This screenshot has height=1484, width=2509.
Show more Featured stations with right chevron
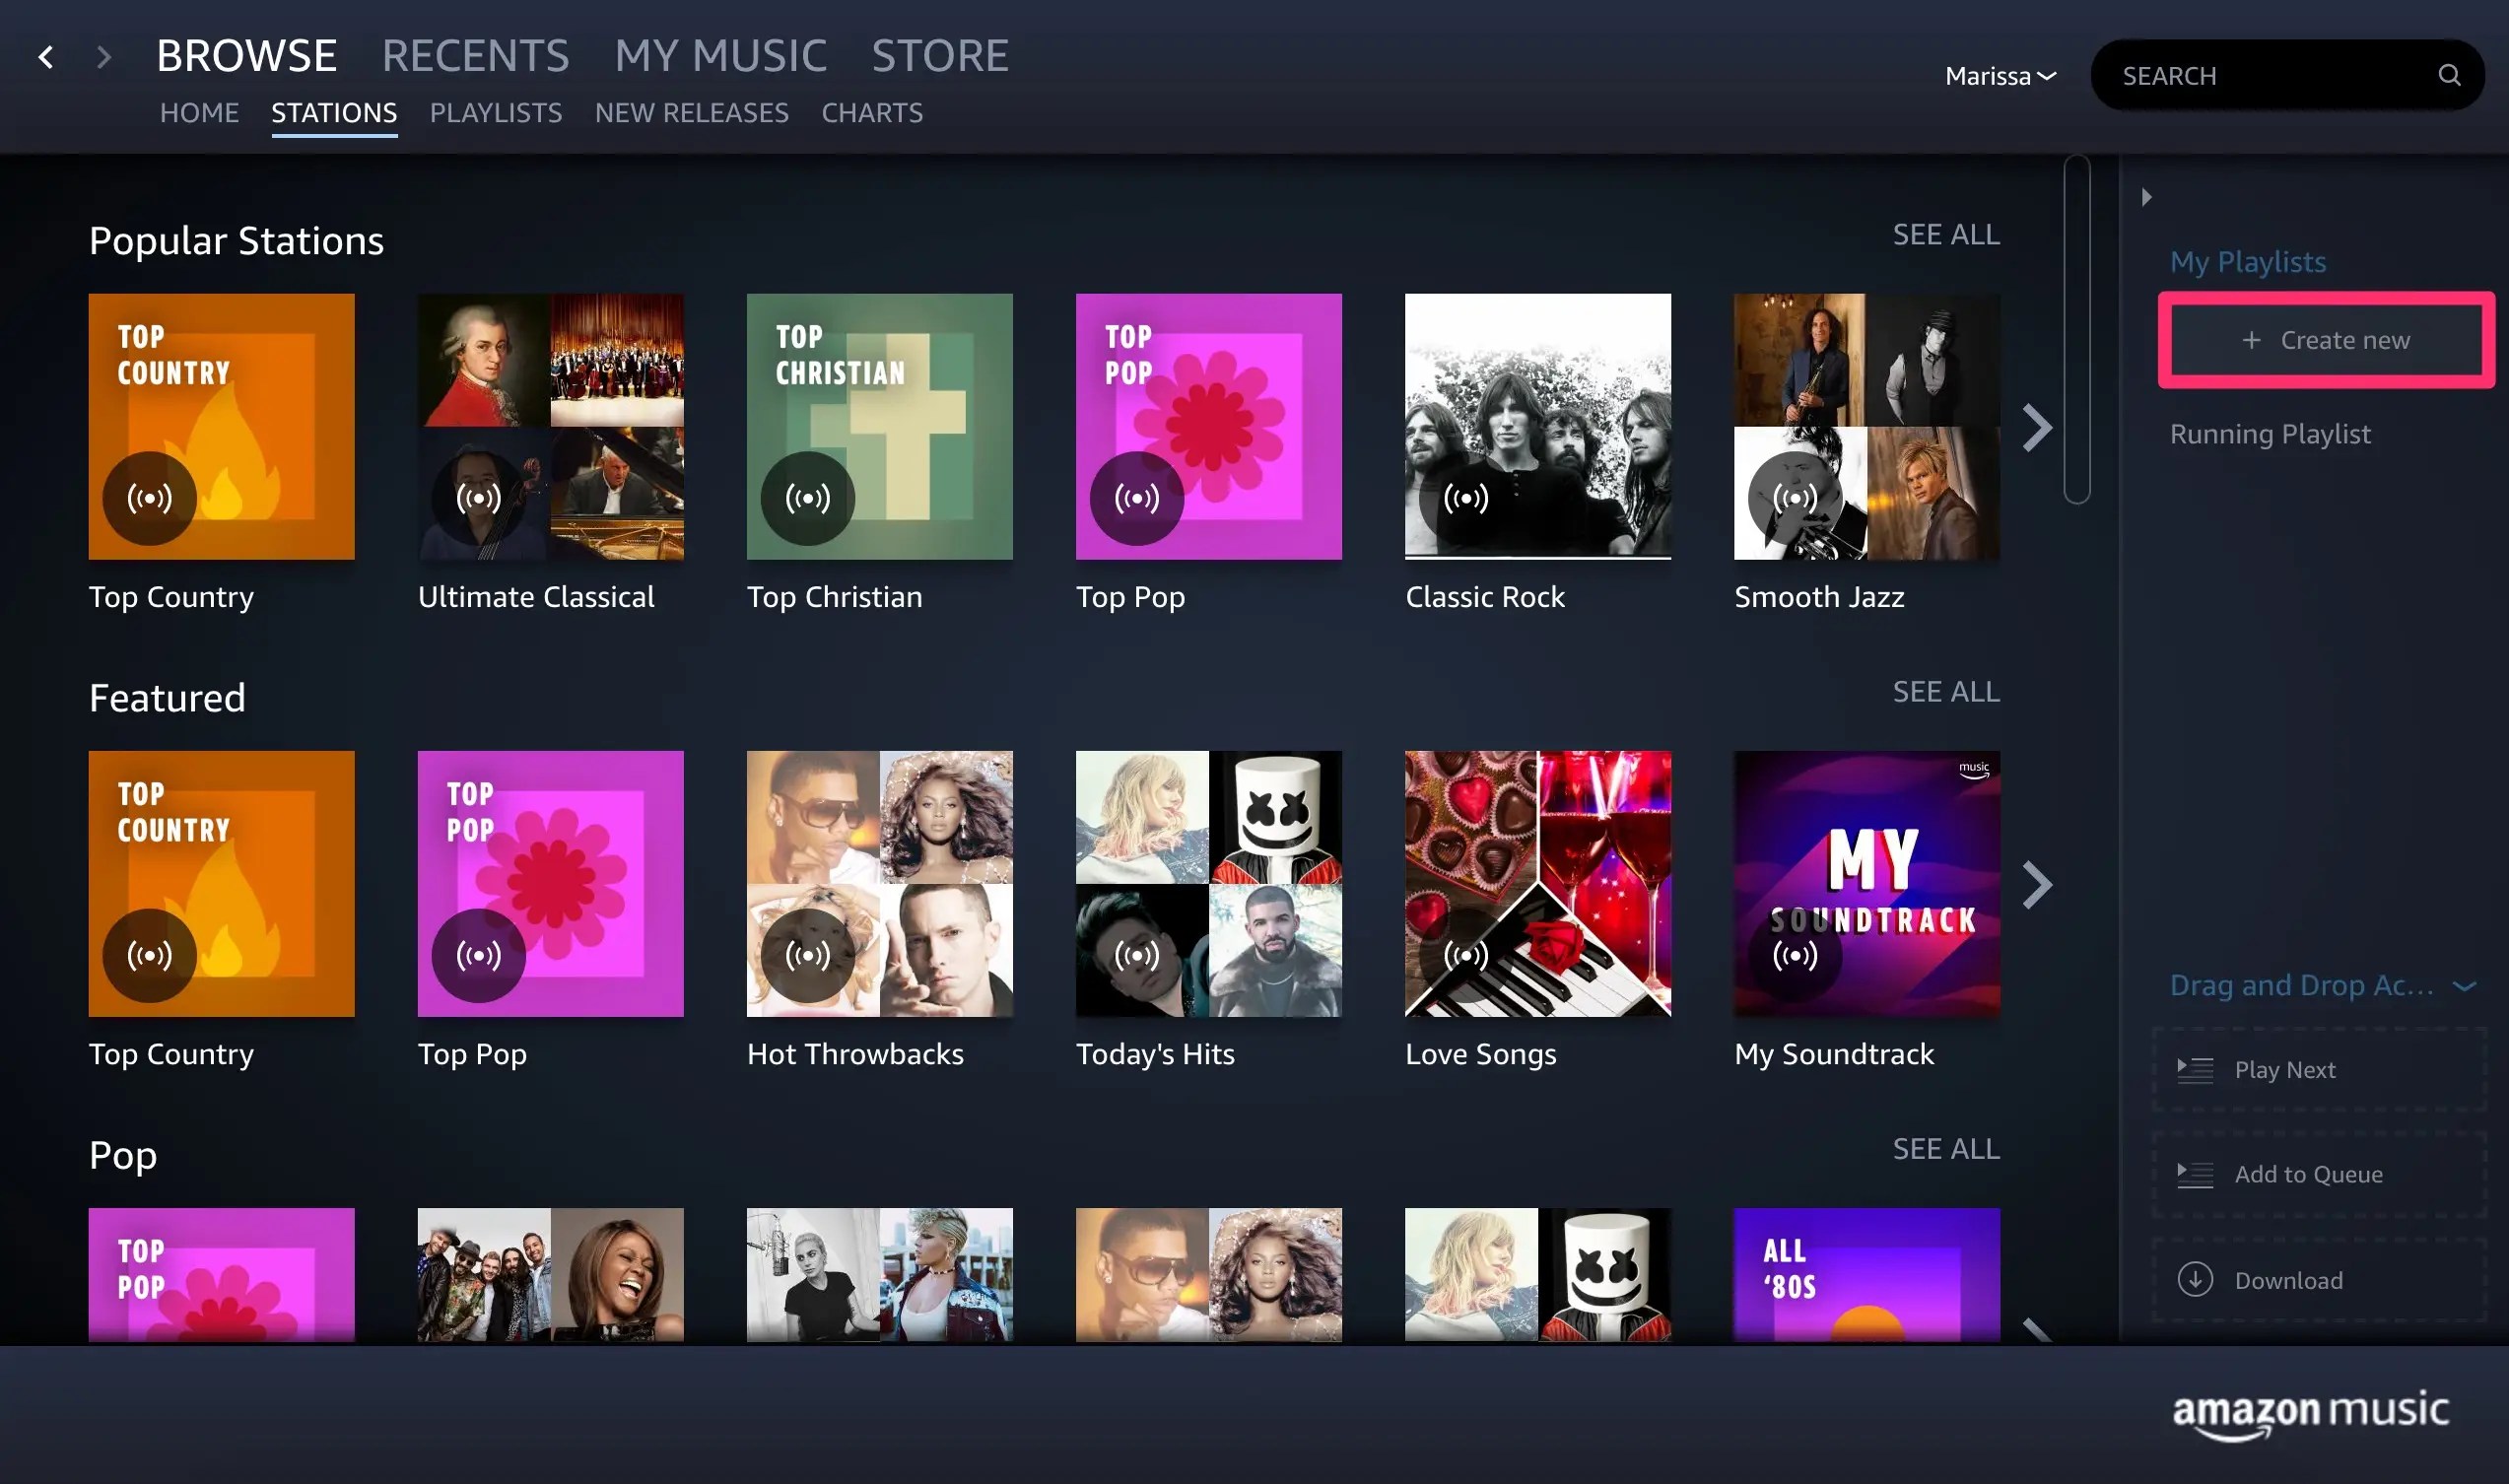point(2037,885)
